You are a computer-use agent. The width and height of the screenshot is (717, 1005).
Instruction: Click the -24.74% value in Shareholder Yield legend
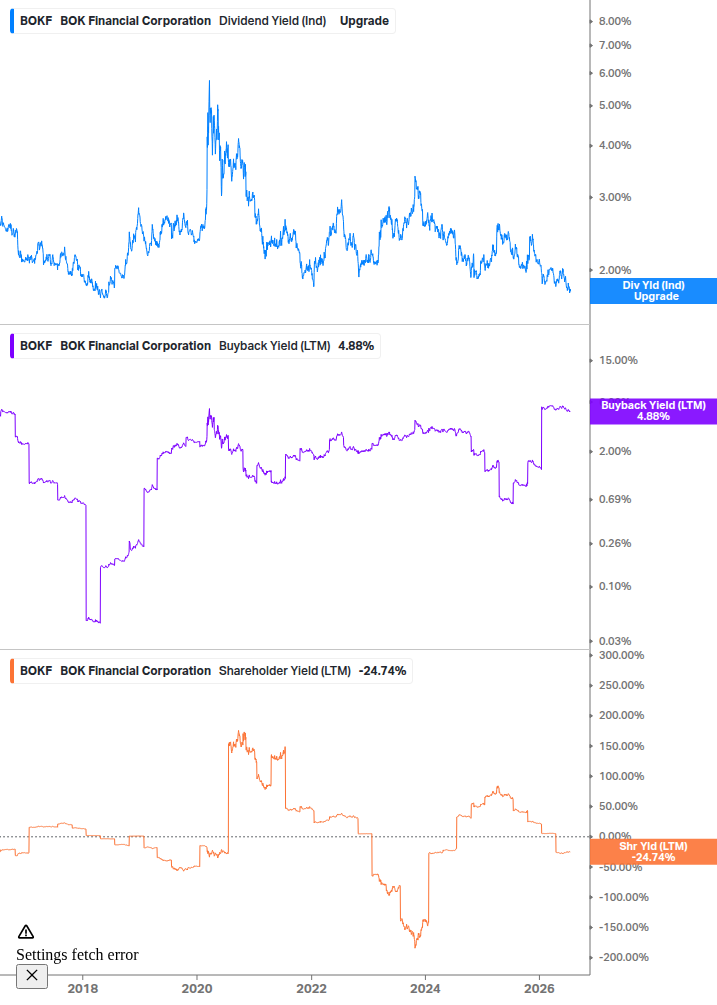point(383,670)
